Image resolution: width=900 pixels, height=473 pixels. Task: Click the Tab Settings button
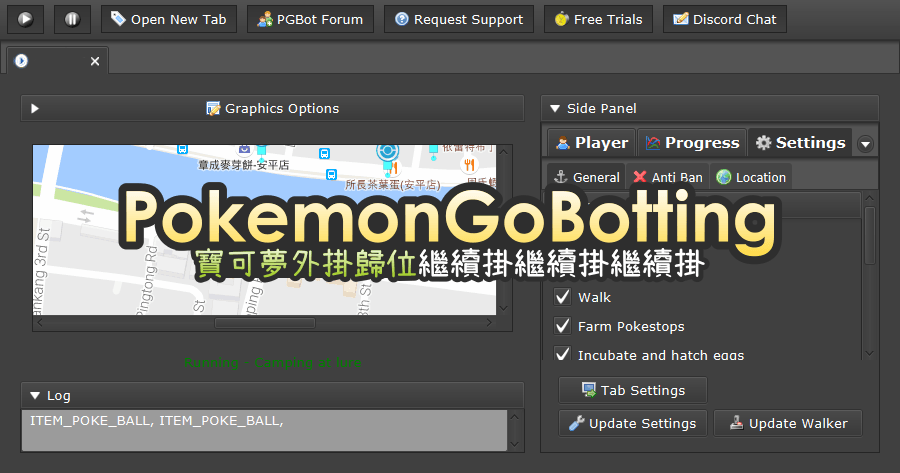633,390
